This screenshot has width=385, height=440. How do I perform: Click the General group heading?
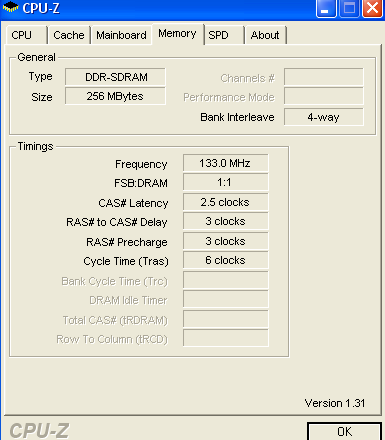(x=36, y=57)
